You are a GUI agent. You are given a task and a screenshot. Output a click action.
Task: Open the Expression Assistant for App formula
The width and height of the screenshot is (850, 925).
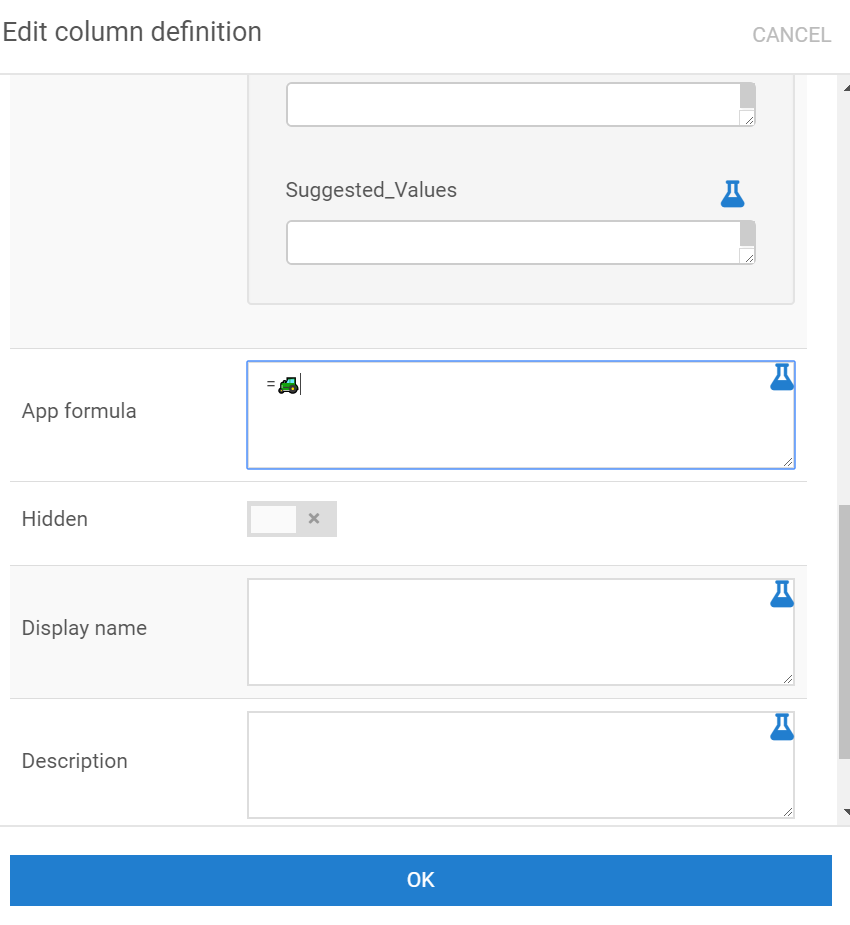[781, 376]
